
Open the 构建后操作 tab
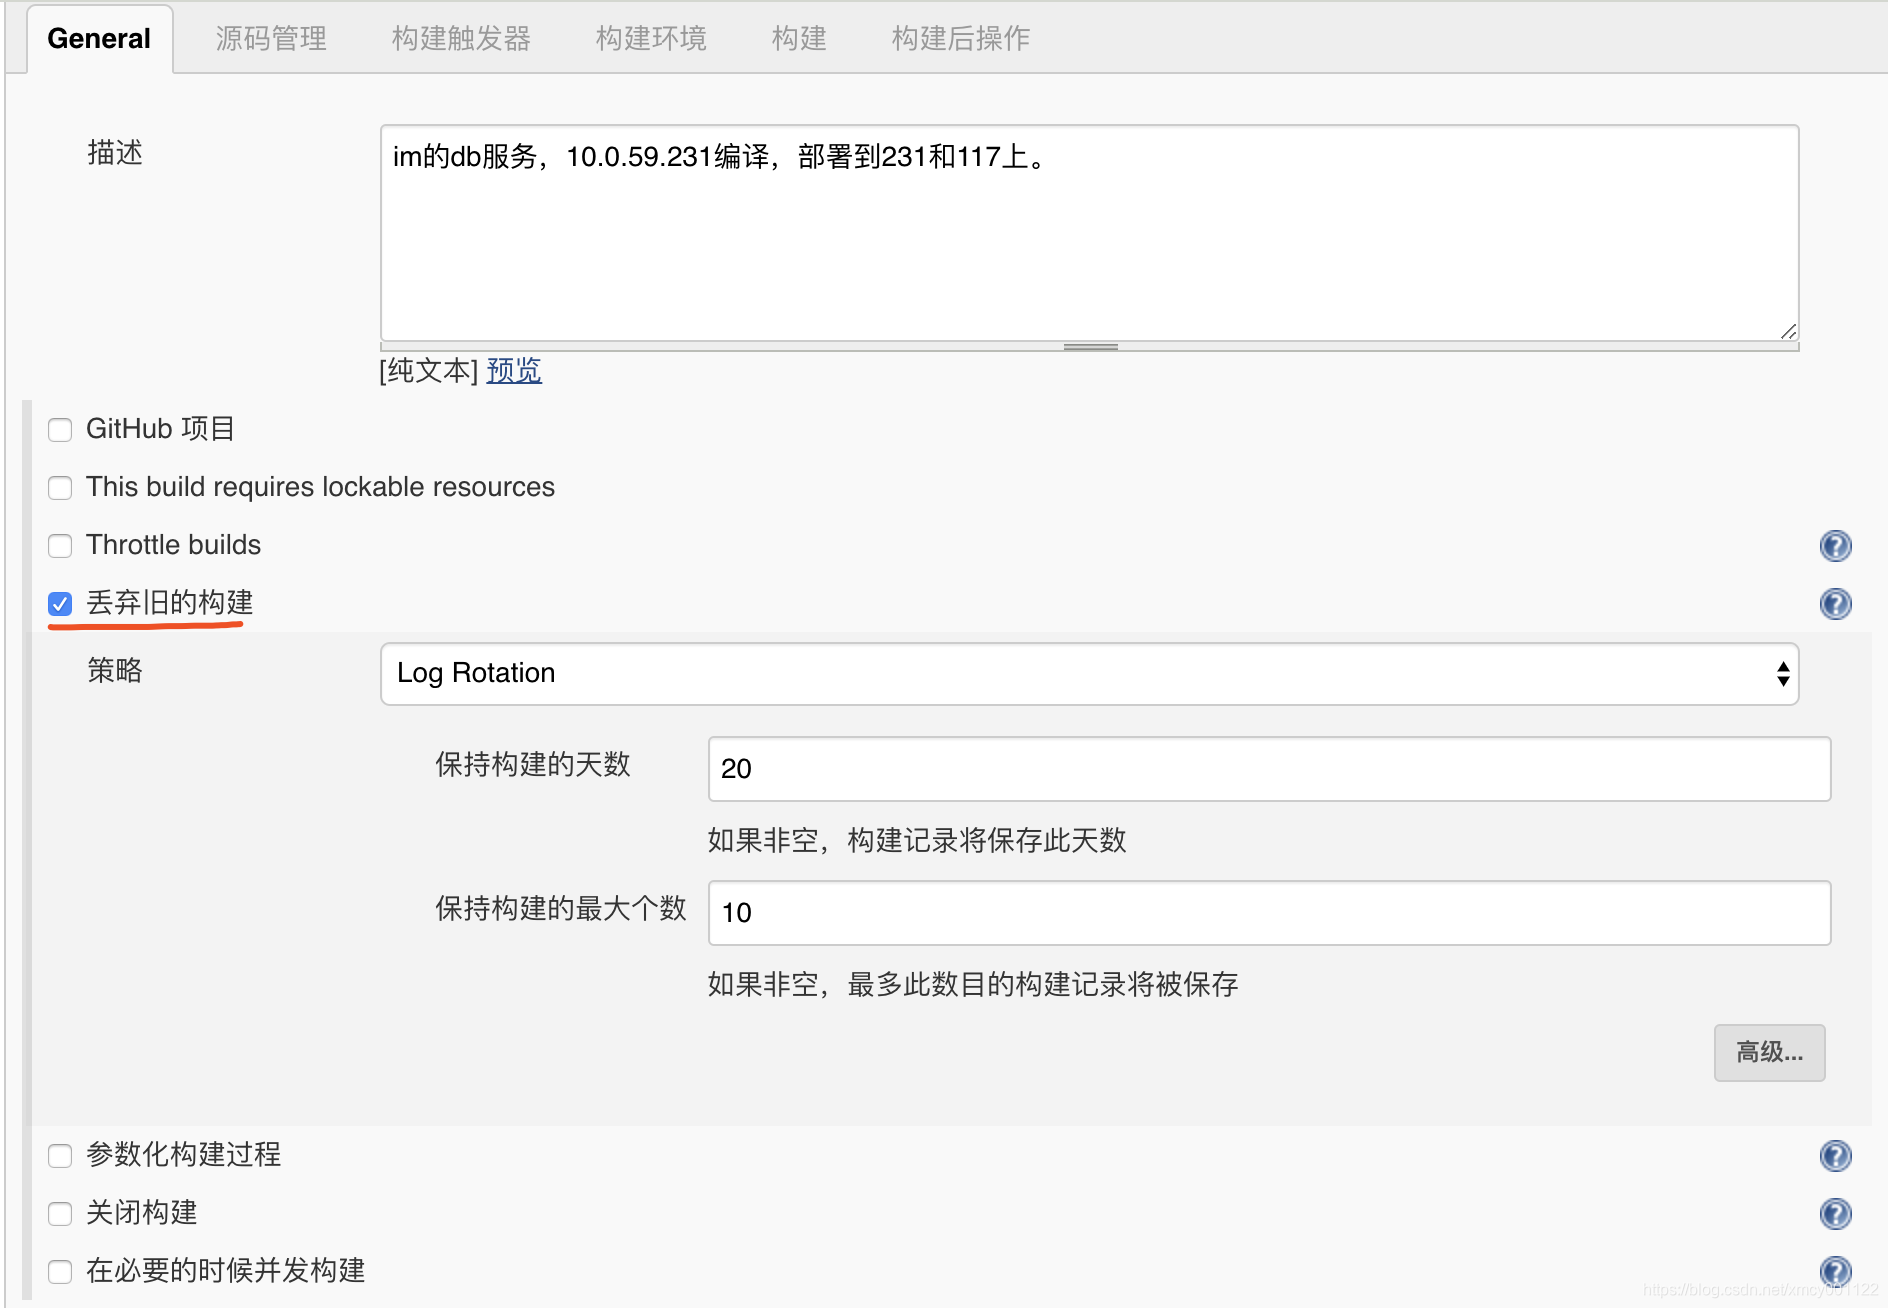click(x=961, y=39)
